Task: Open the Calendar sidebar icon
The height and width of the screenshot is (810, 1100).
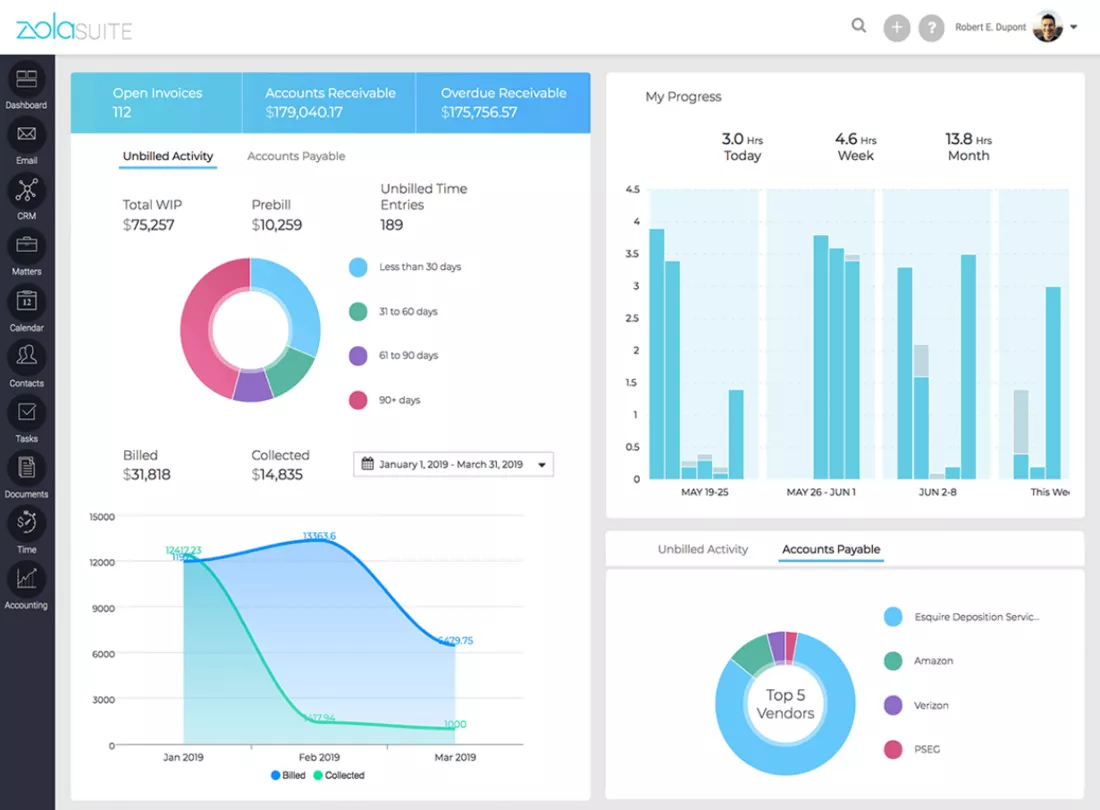Action: pyautogui.click(x=27, y=302)
